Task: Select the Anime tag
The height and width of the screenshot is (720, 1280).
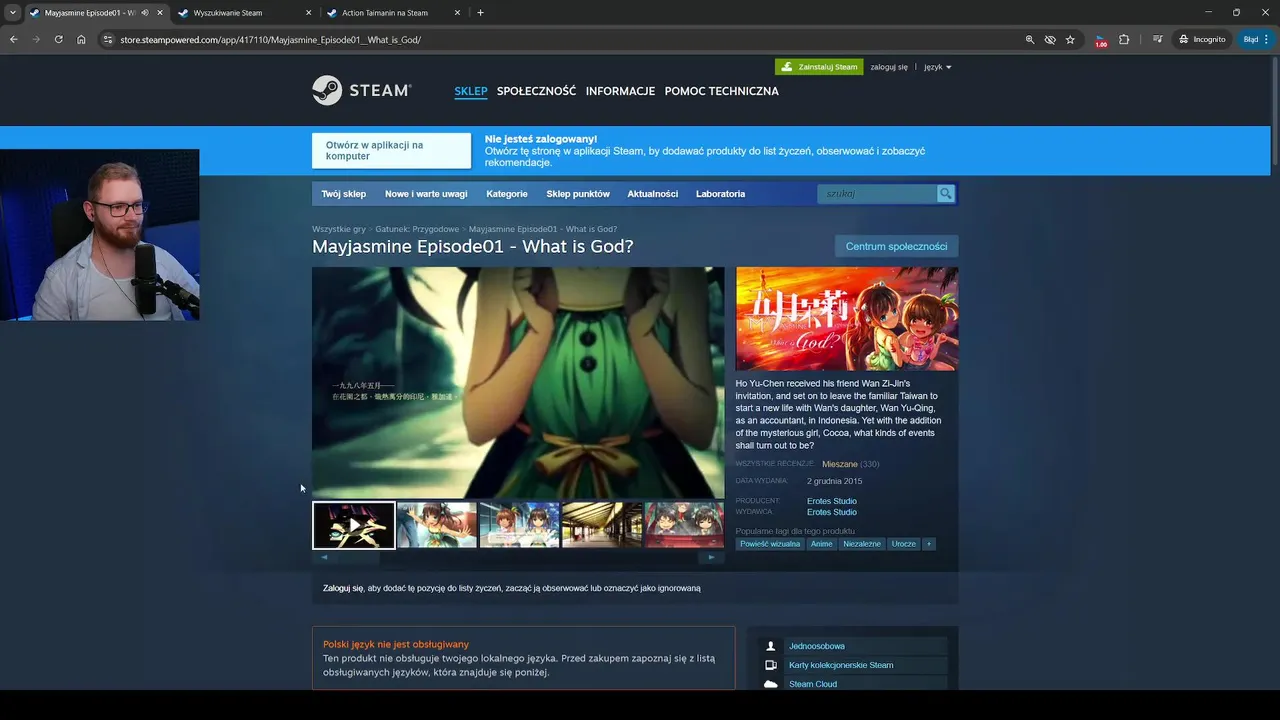Action: tap(821, 544)
